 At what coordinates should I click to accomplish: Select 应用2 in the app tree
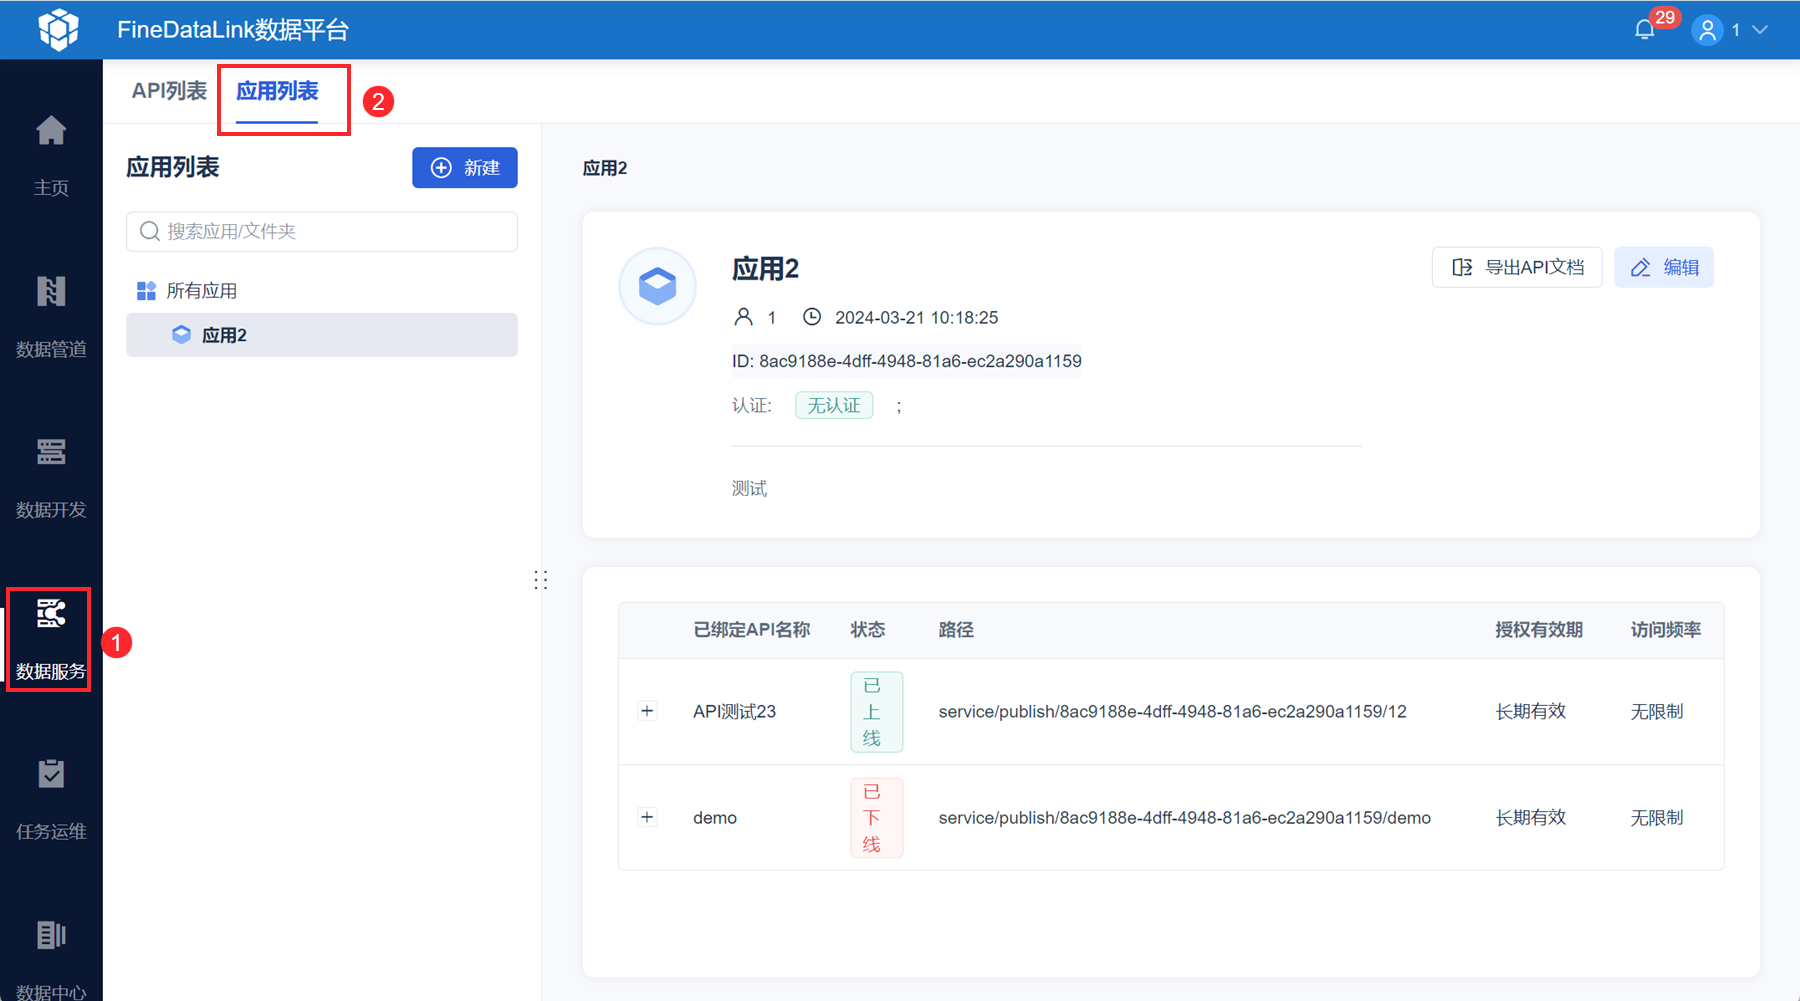[x=322, y=335]
